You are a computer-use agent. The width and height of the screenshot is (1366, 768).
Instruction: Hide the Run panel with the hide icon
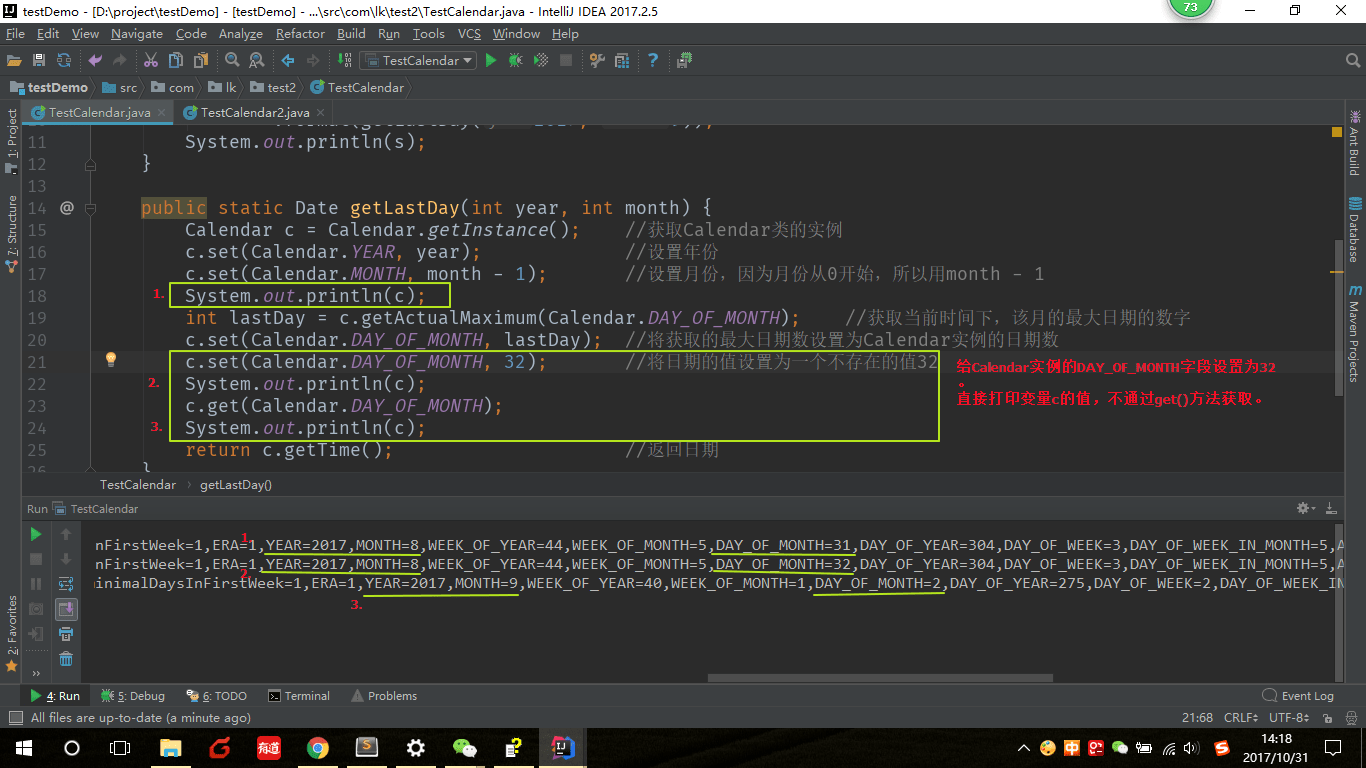click(1332, 508)
